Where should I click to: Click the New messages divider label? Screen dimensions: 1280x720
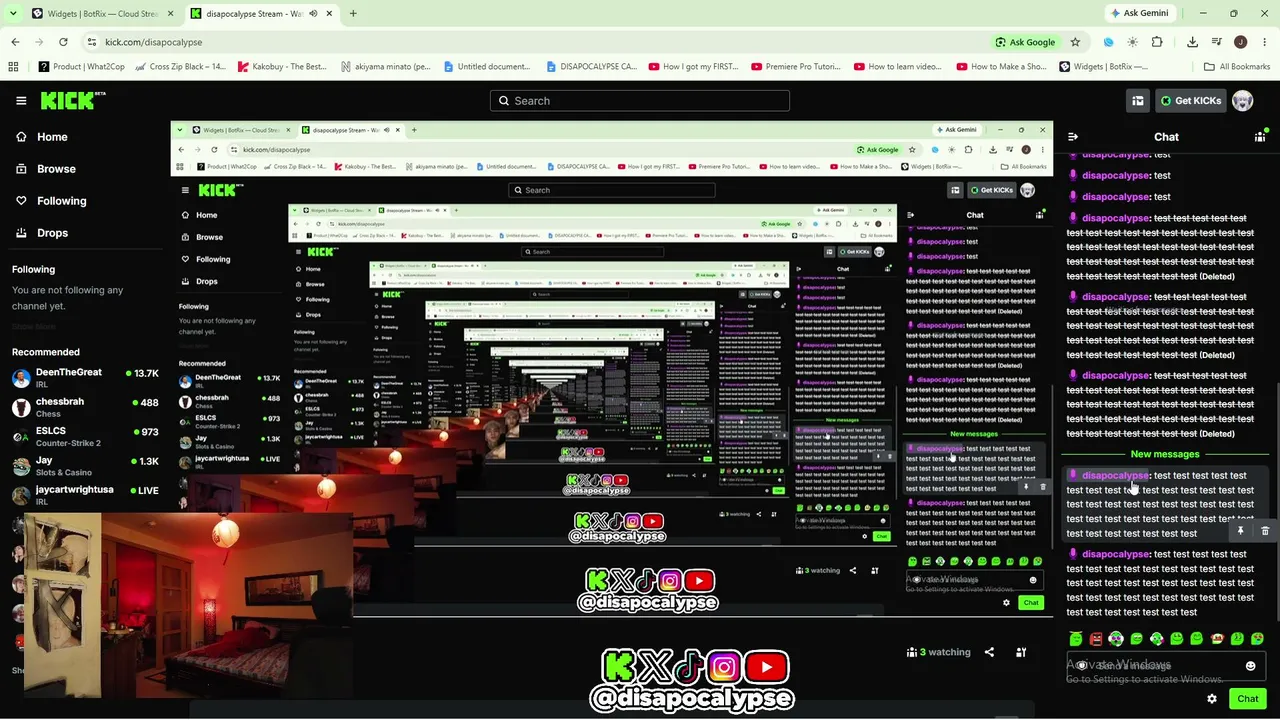pos(1165,454)
